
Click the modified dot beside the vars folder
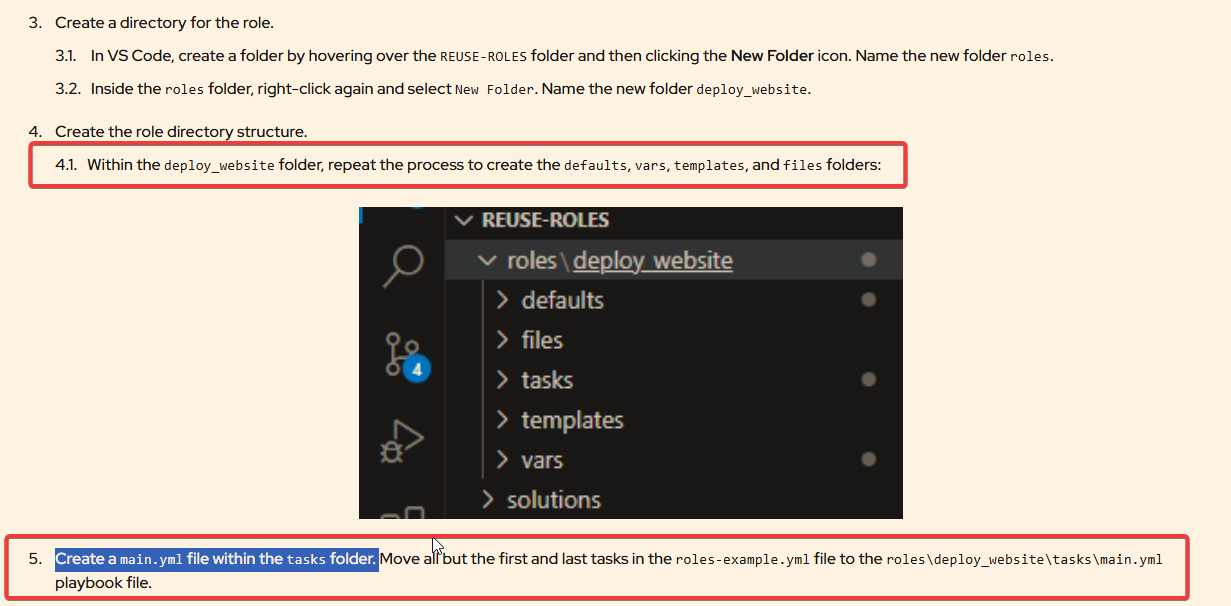click(x=868, y=460)
